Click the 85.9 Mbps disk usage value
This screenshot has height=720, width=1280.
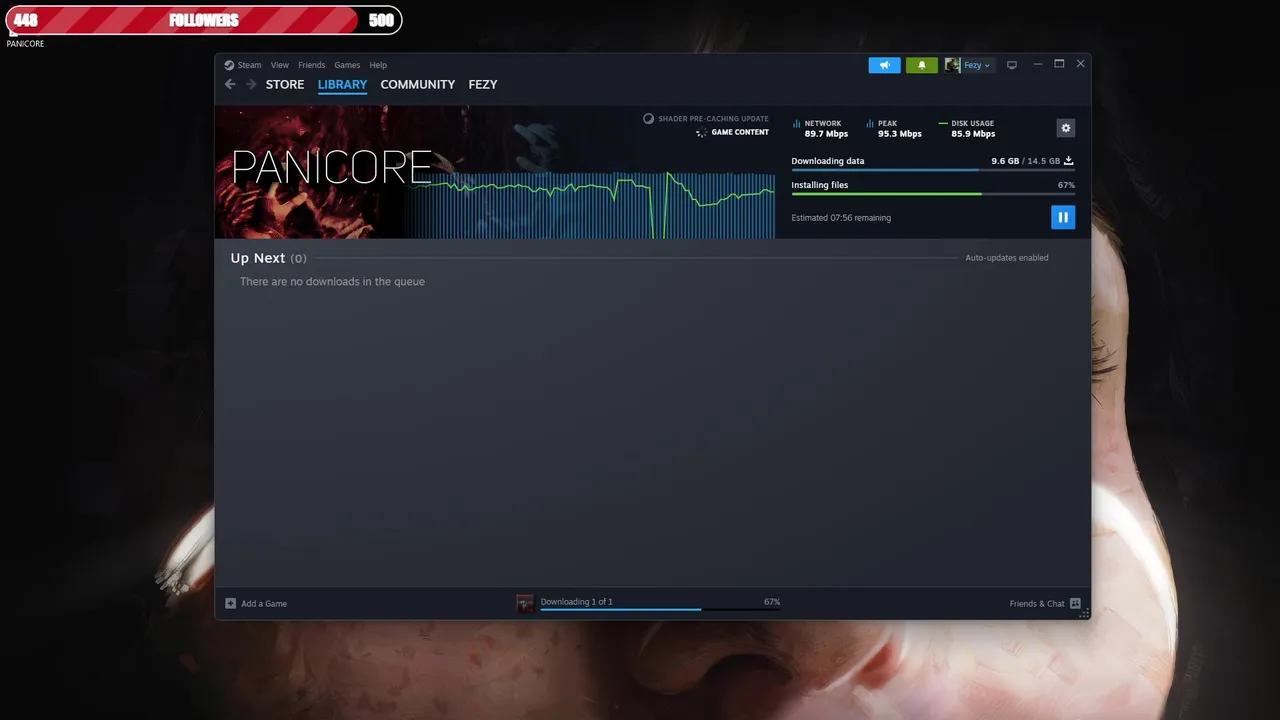973,134
